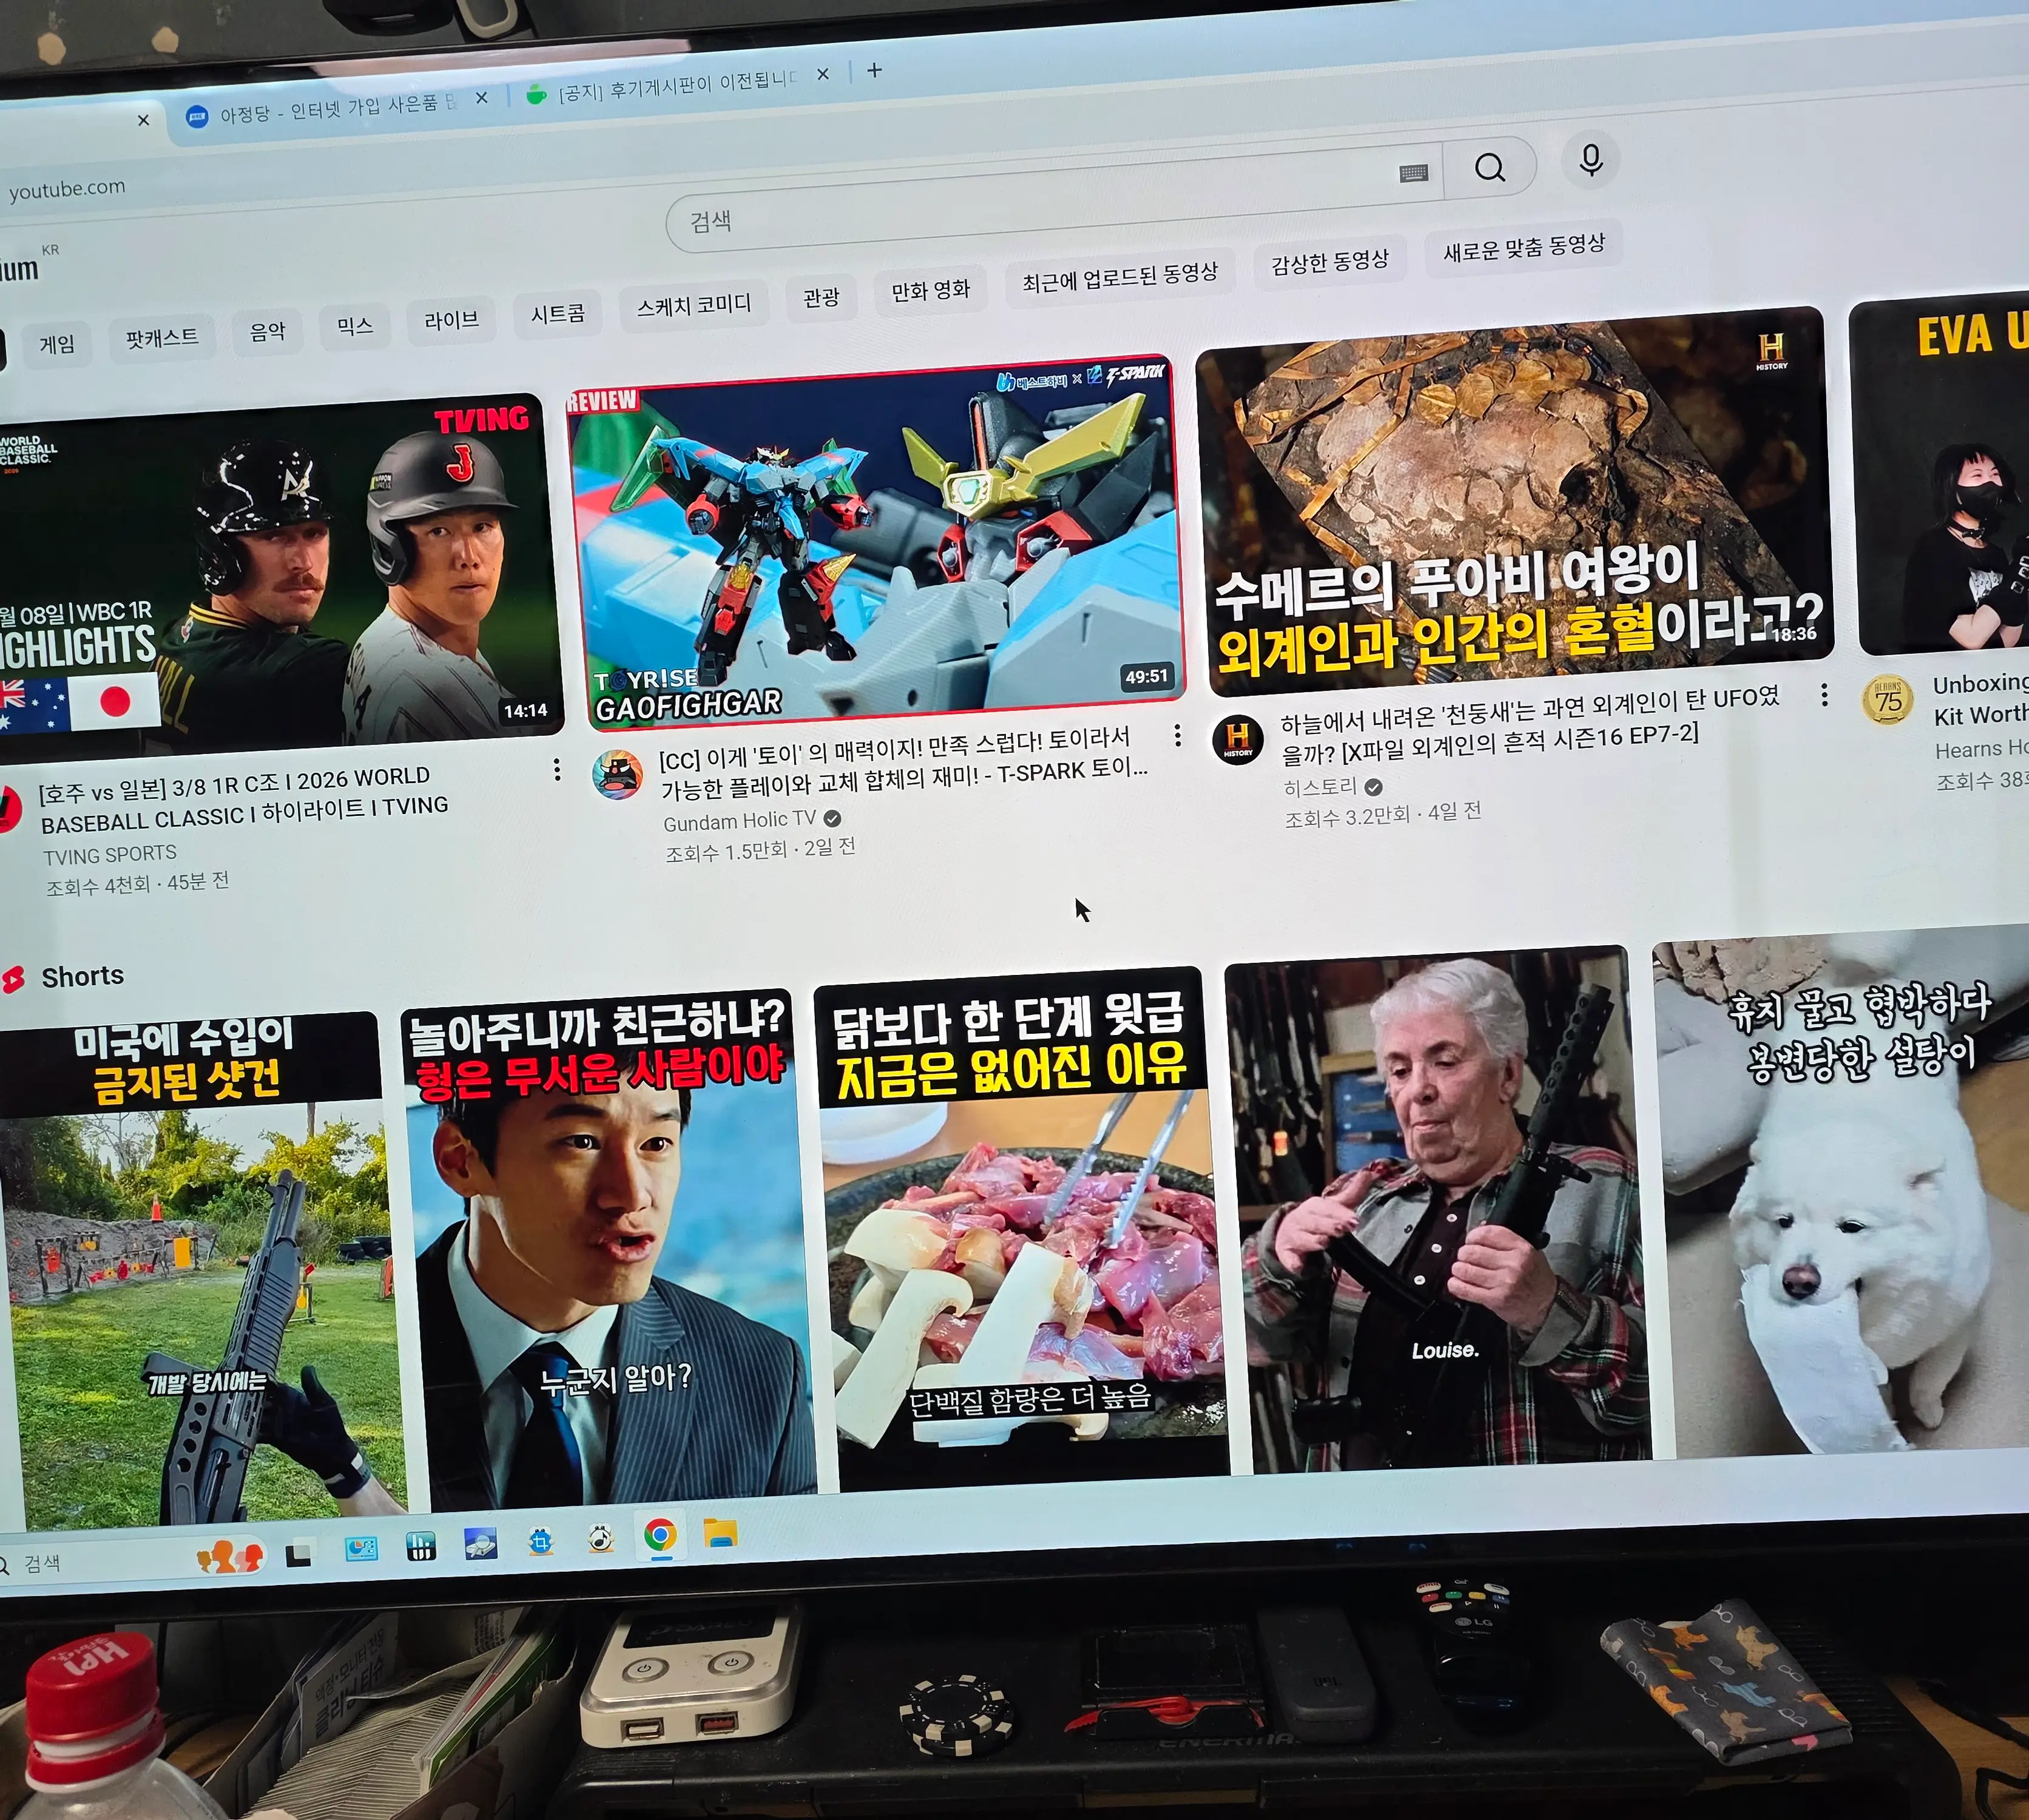Image resolution: width=2029 pixels, height=1820 pixels.
Task: Open three-dot menu for WBC highlights video
Action: 556,769
